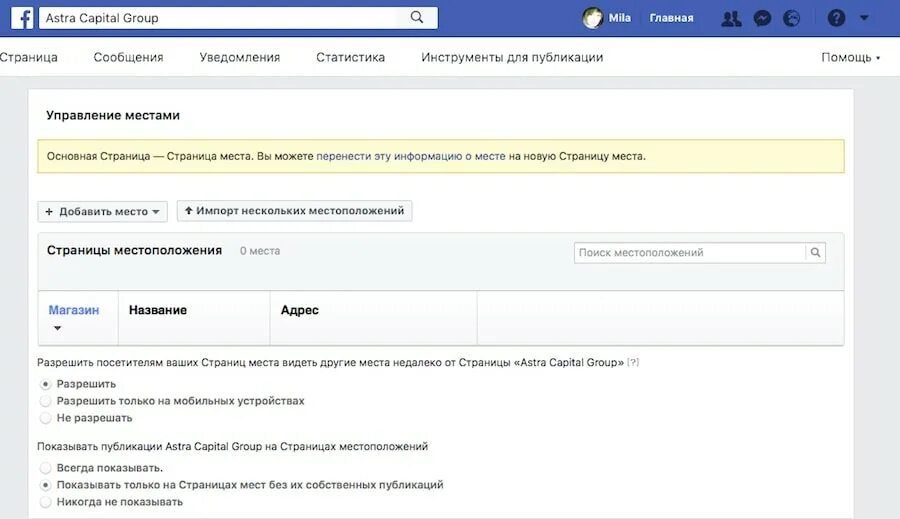
Task: Sort by the Магазин column header
Action: 73,310
